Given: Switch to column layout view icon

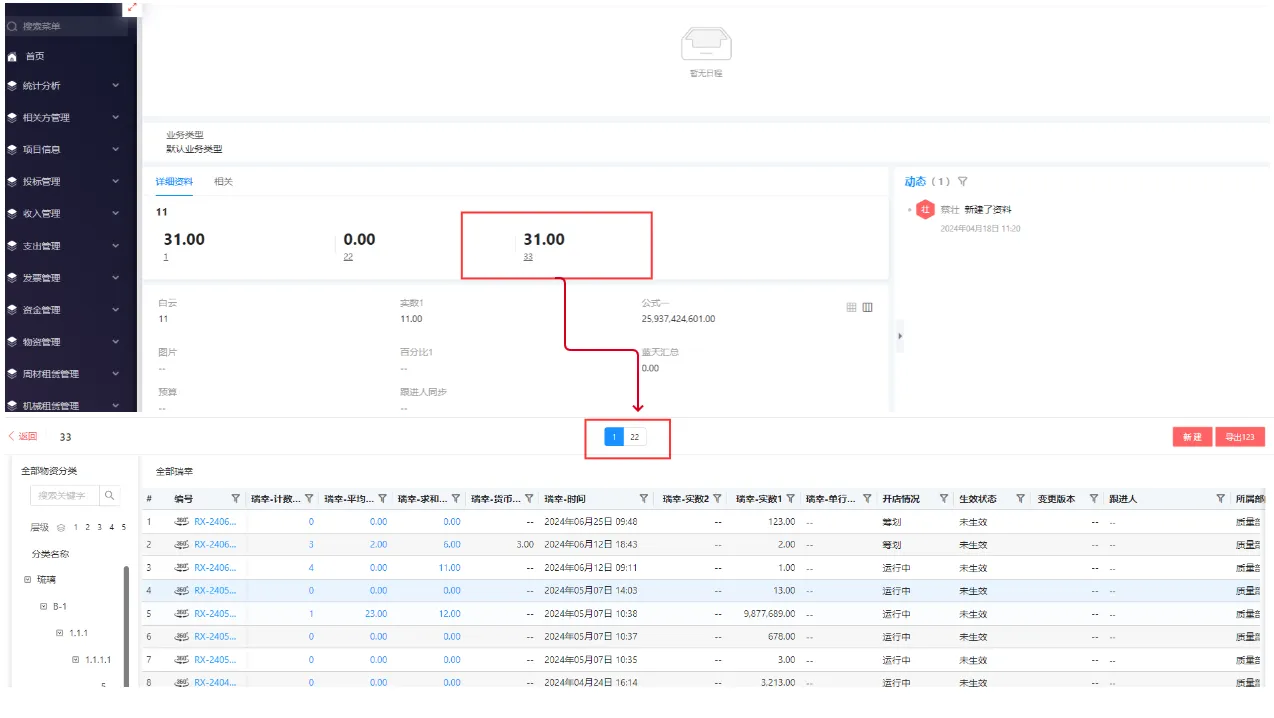Looking at the screenshot, I should 868,307.
